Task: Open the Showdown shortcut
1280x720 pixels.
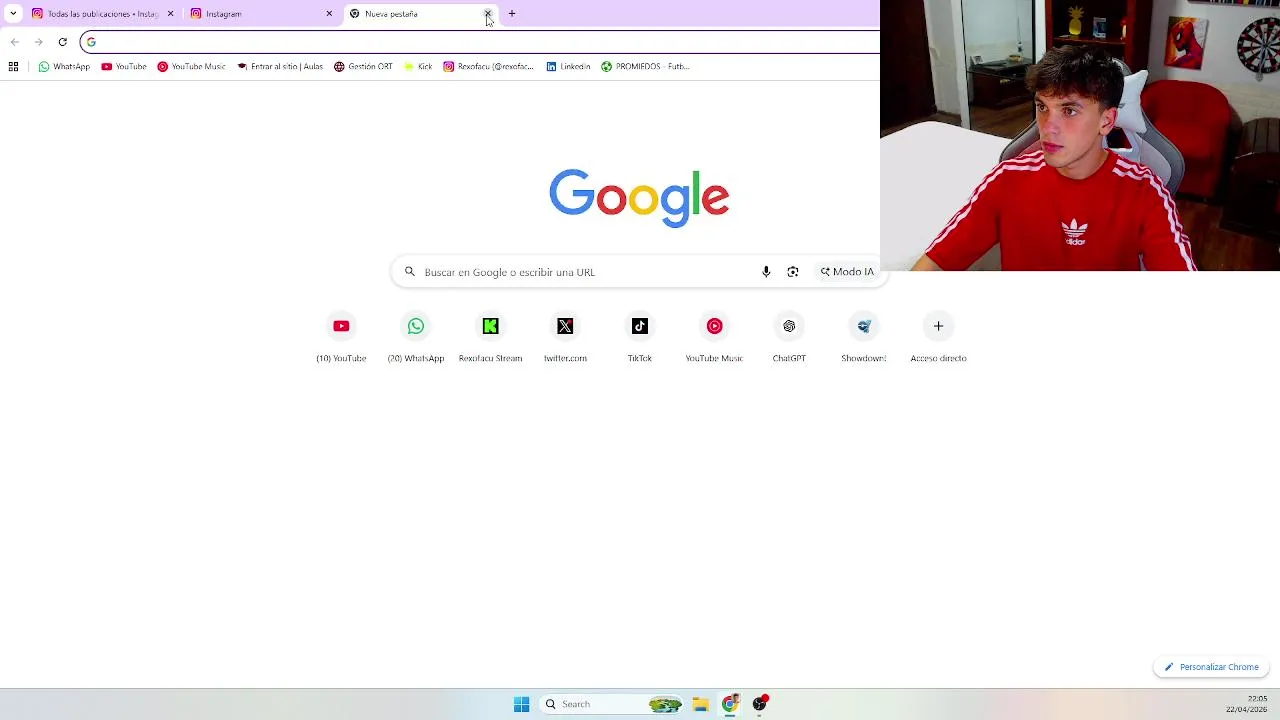Action: 864,338
